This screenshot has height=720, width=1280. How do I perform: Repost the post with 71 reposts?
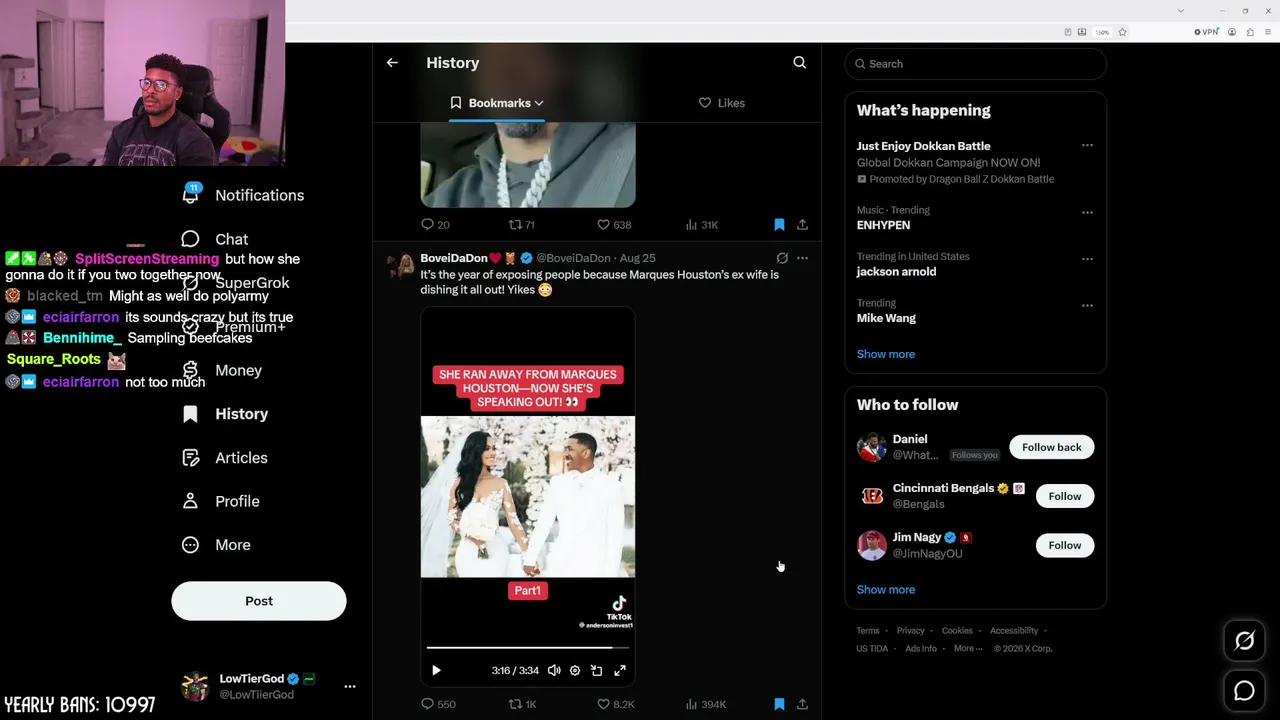coord(521,225)
